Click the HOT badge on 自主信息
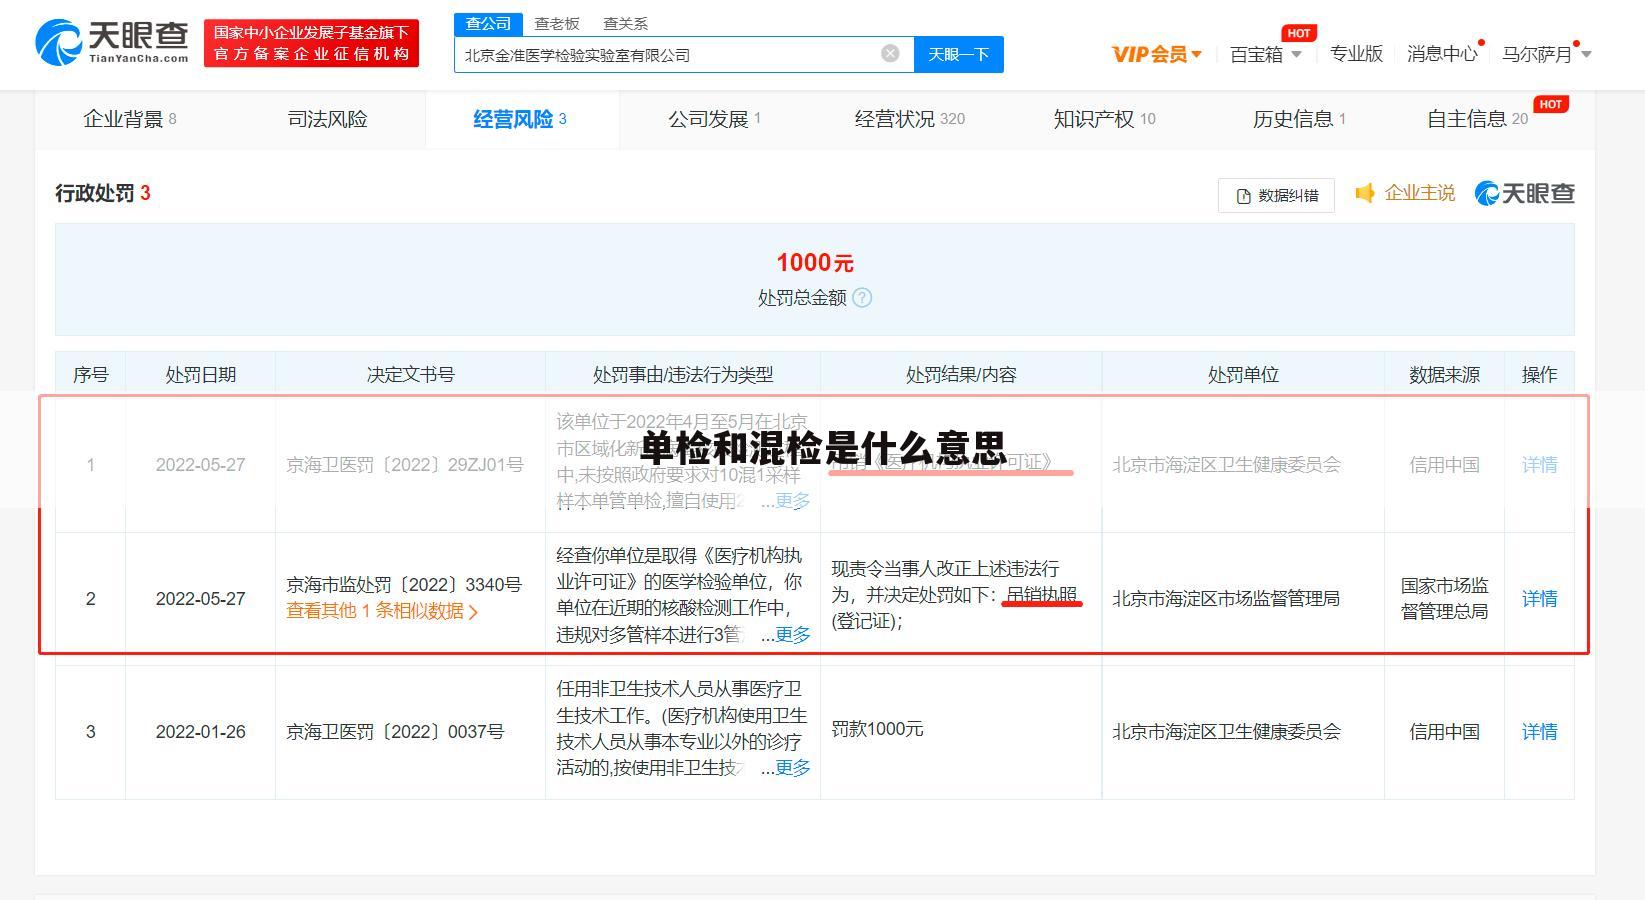 1551,104
